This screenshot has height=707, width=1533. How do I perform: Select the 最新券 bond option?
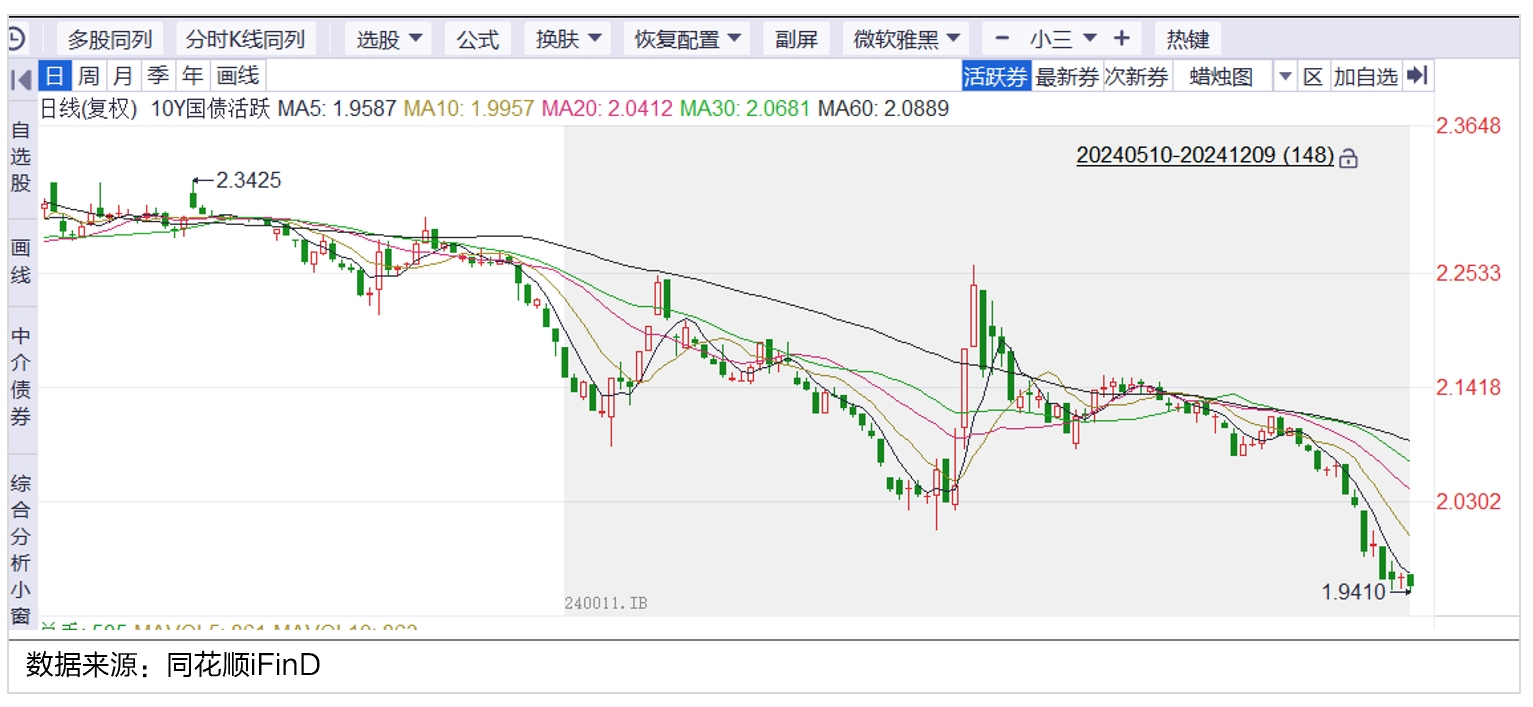tap(1066, 76)
